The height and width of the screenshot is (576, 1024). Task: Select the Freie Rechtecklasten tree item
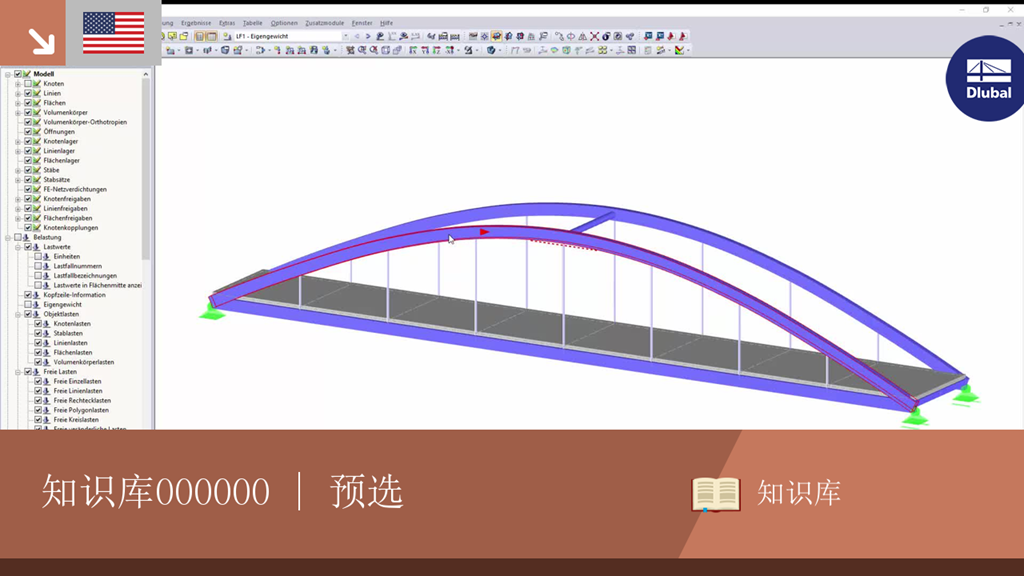pos(82,400)
